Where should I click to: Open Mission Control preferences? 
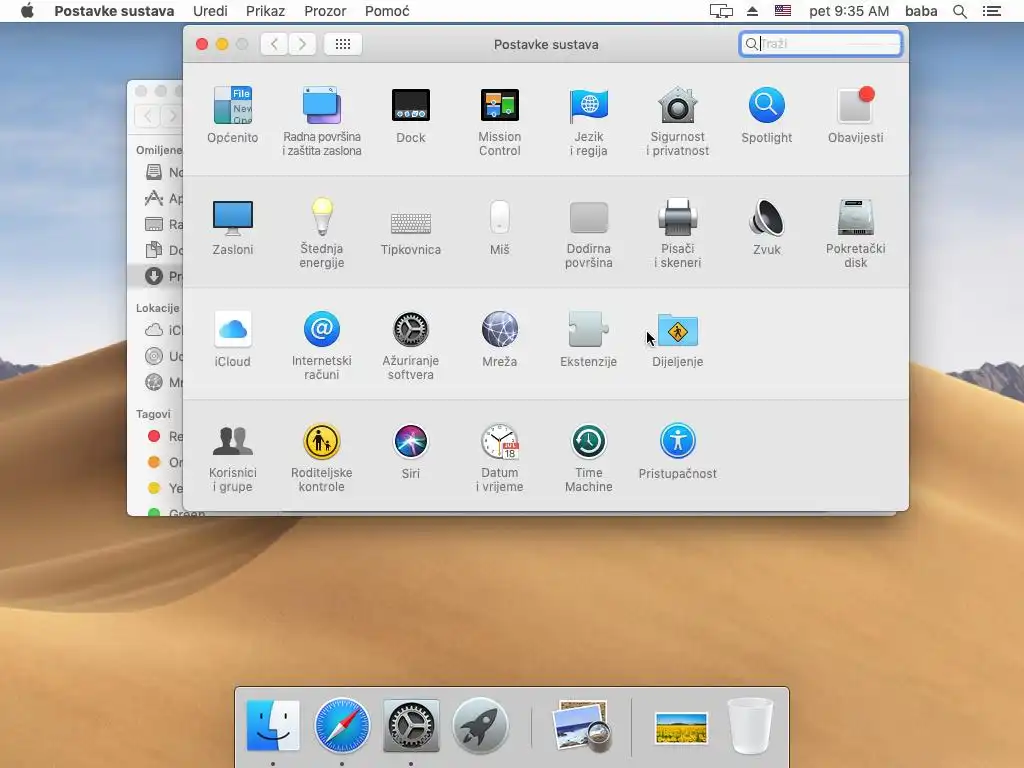click(500, 121)
